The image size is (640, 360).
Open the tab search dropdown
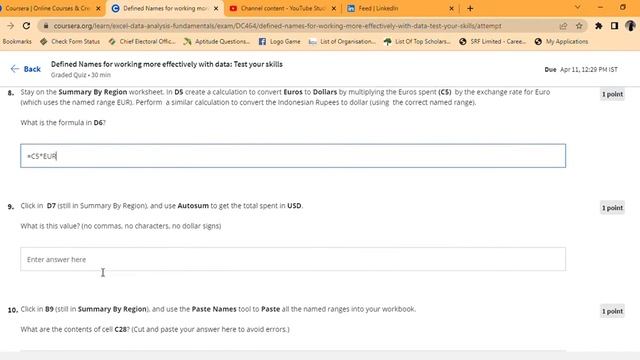[x=578, y=7]
